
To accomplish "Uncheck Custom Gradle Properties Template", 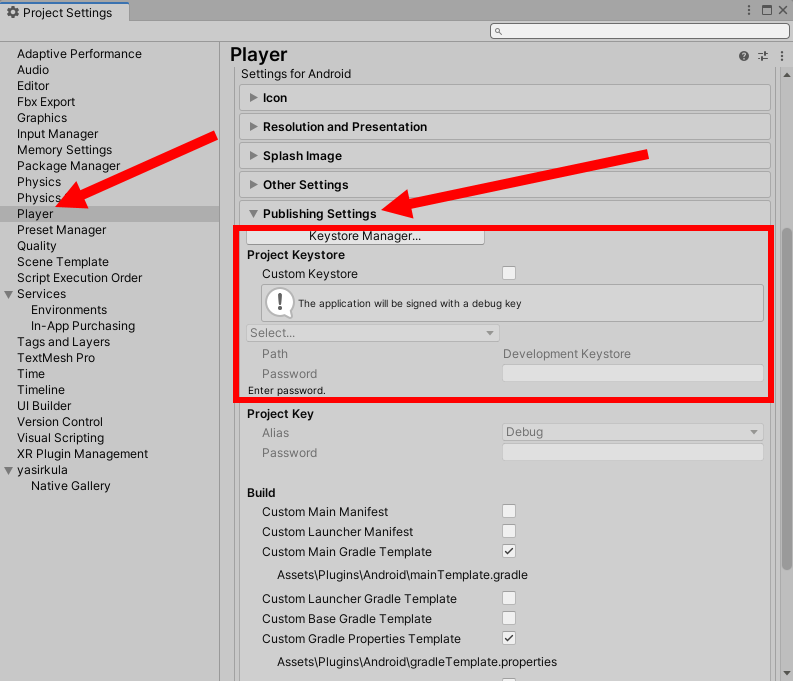I will 509,638.
